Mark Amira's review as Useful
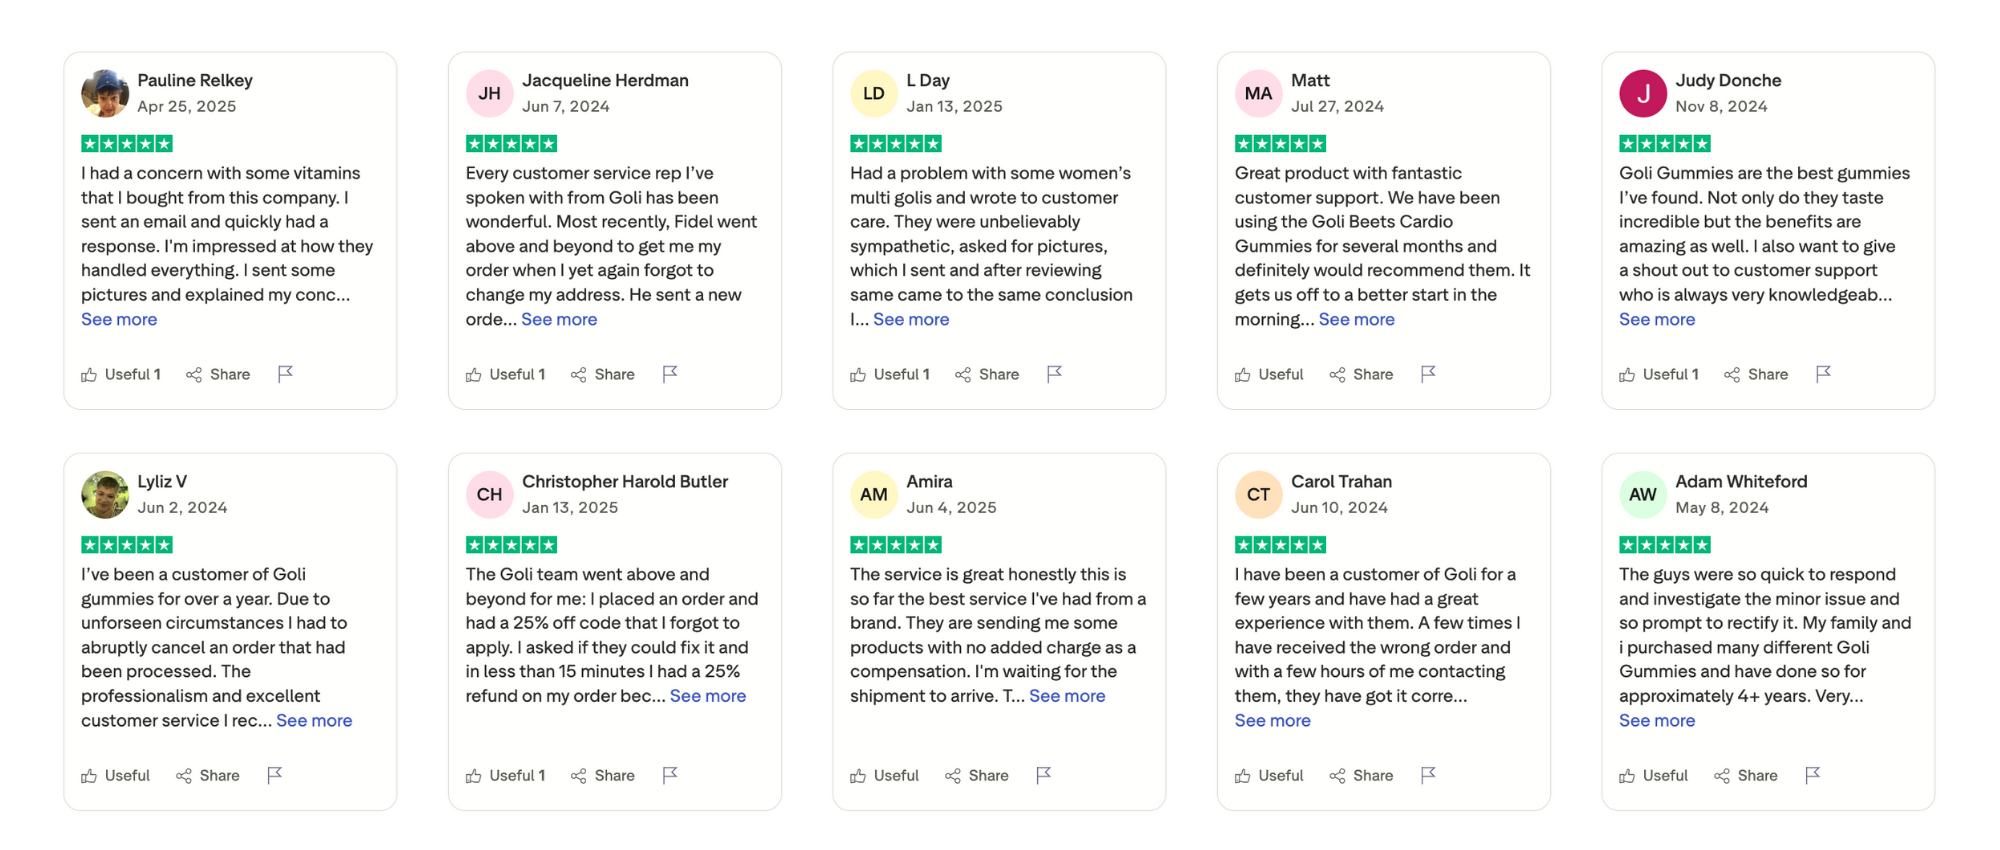The image size is (2000, 850). click(x=884, y=775)
